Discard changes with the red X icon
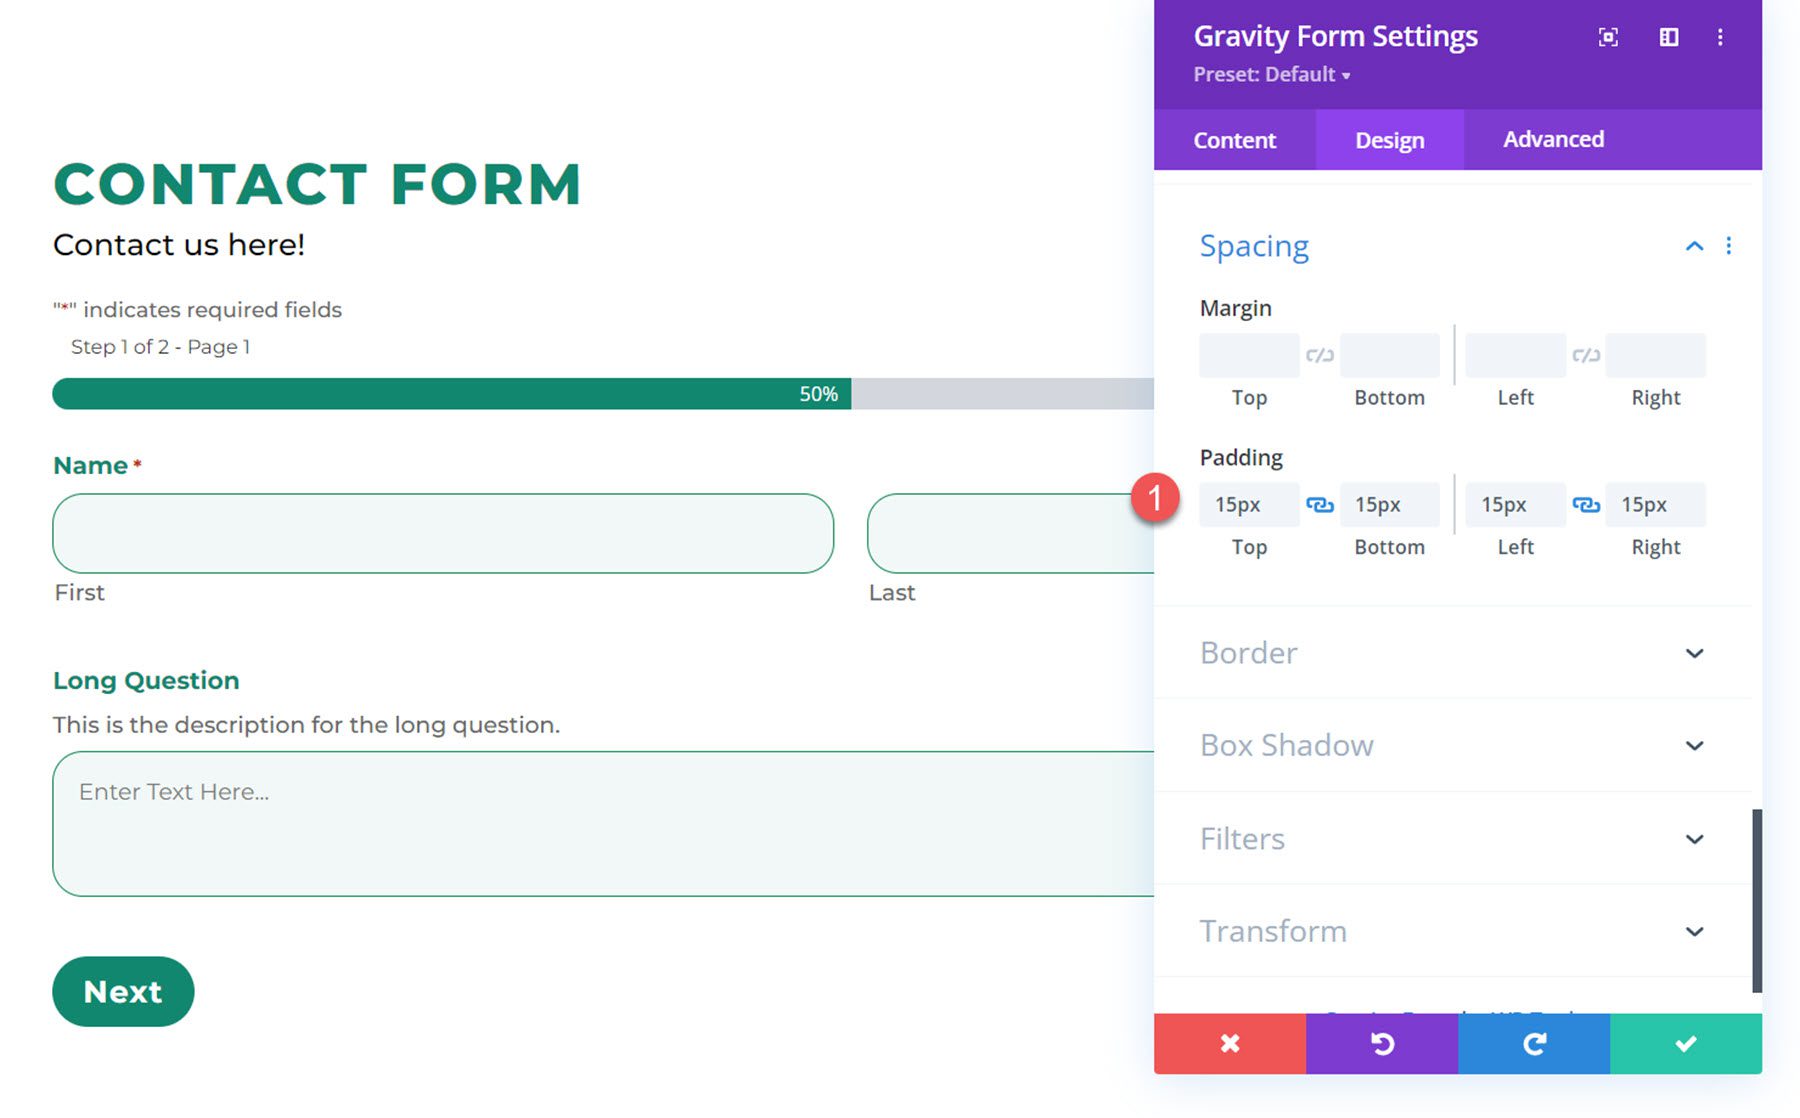This screenshot has height=1118, width=1800. [1230, 1044]
